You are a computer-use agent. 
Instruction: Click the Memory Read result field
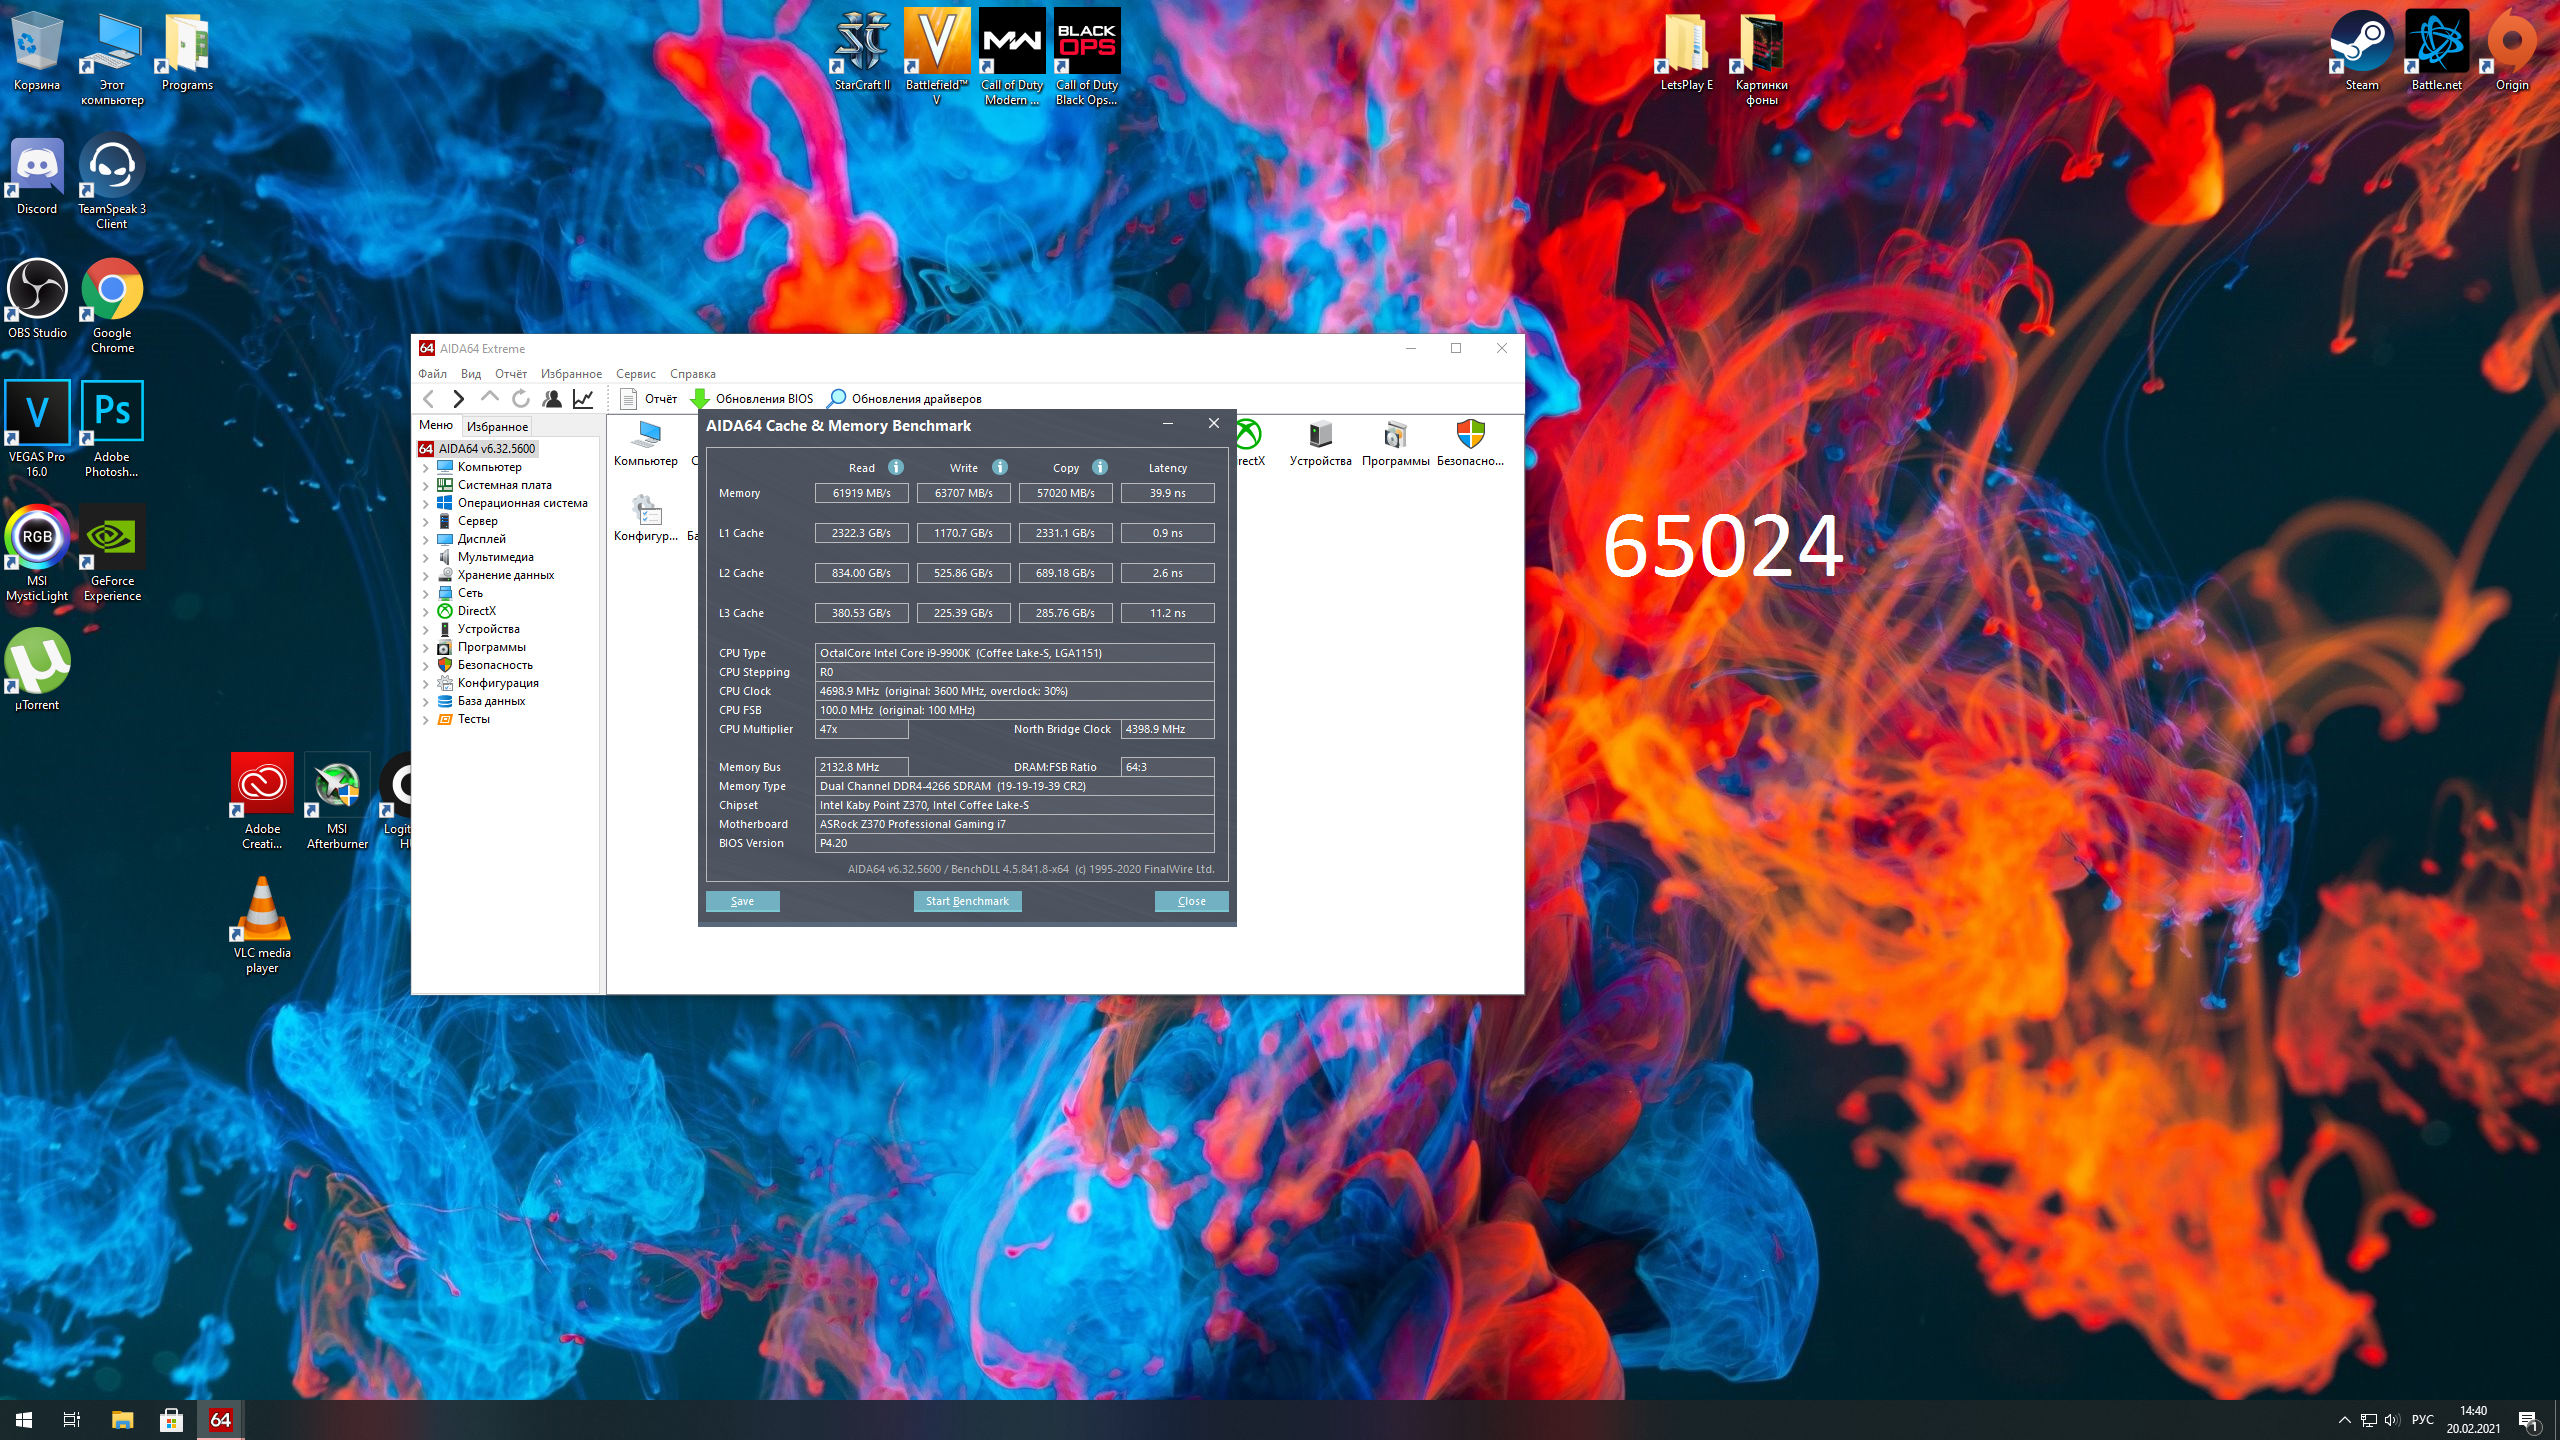(861, 493)
